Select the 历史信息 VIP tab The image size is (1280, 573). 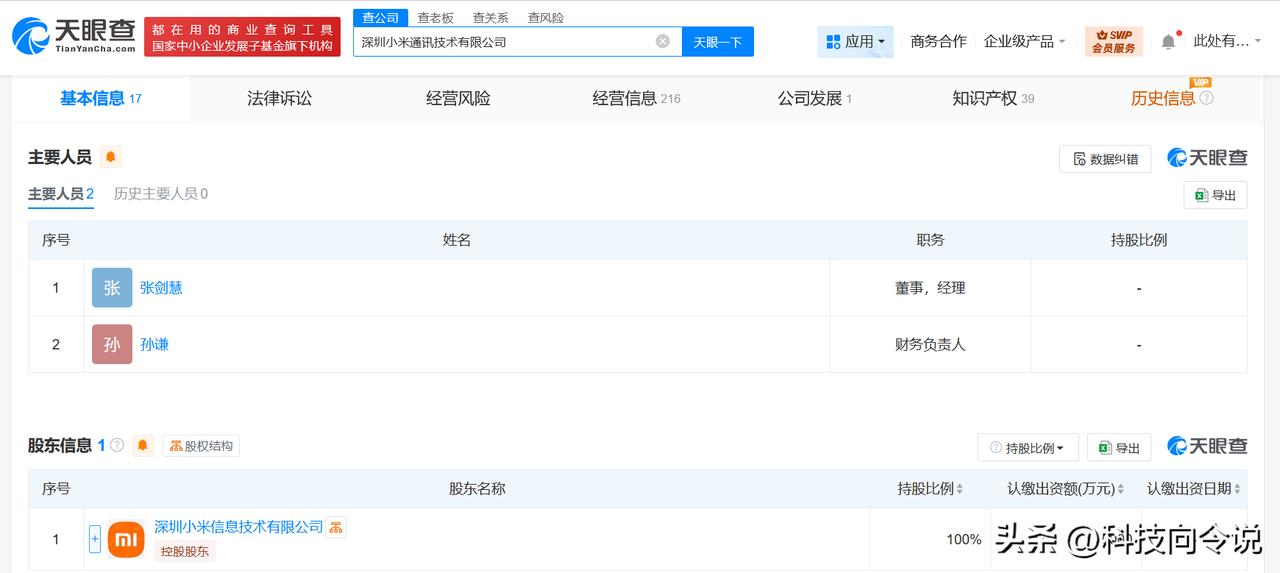1163,98
